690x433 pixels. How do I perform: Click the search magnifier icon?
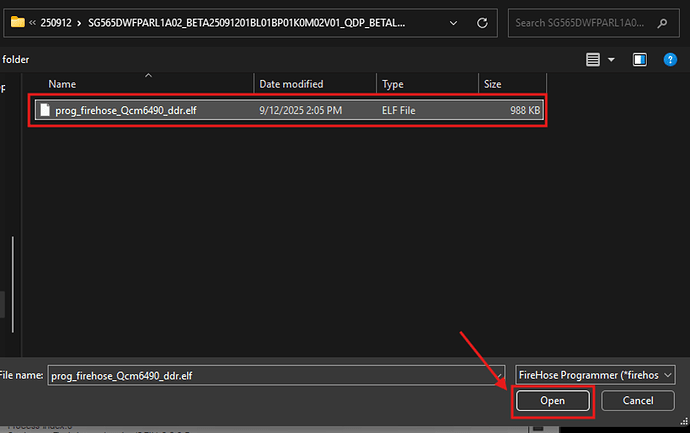pyautogui.click(x=662, y=23)
